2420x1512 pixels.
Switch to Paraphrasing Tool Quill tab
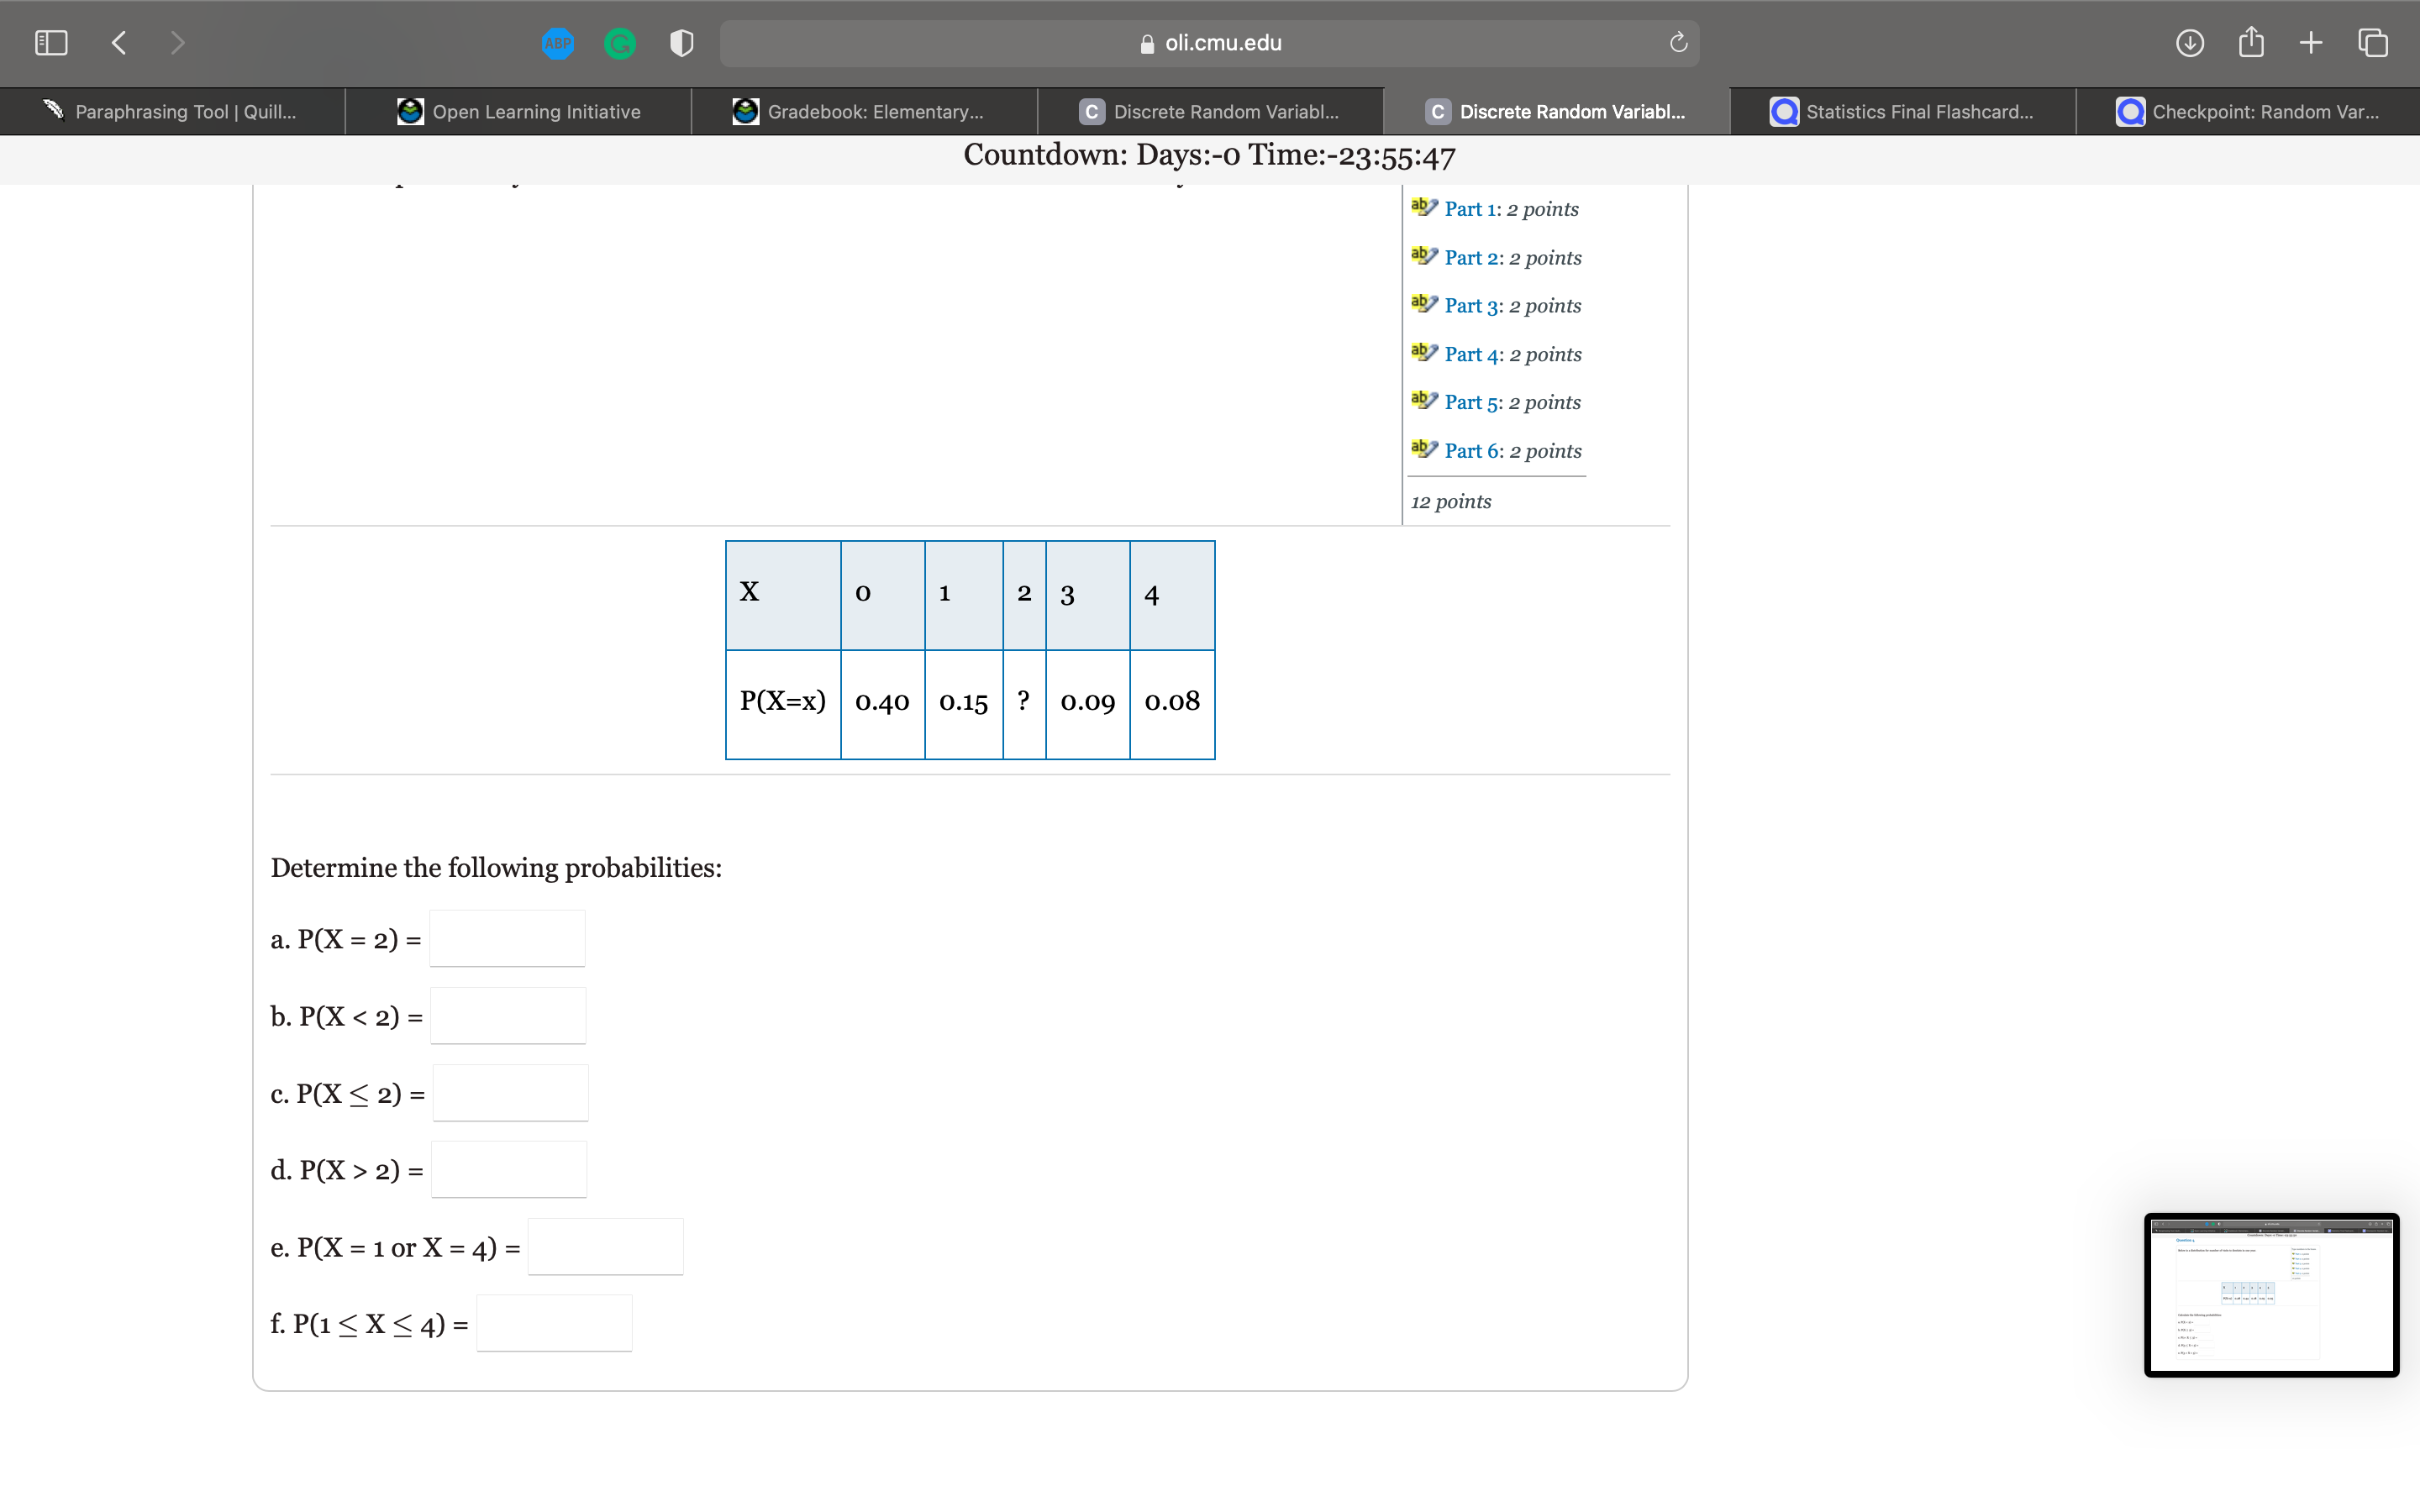[x=172, y=112]
